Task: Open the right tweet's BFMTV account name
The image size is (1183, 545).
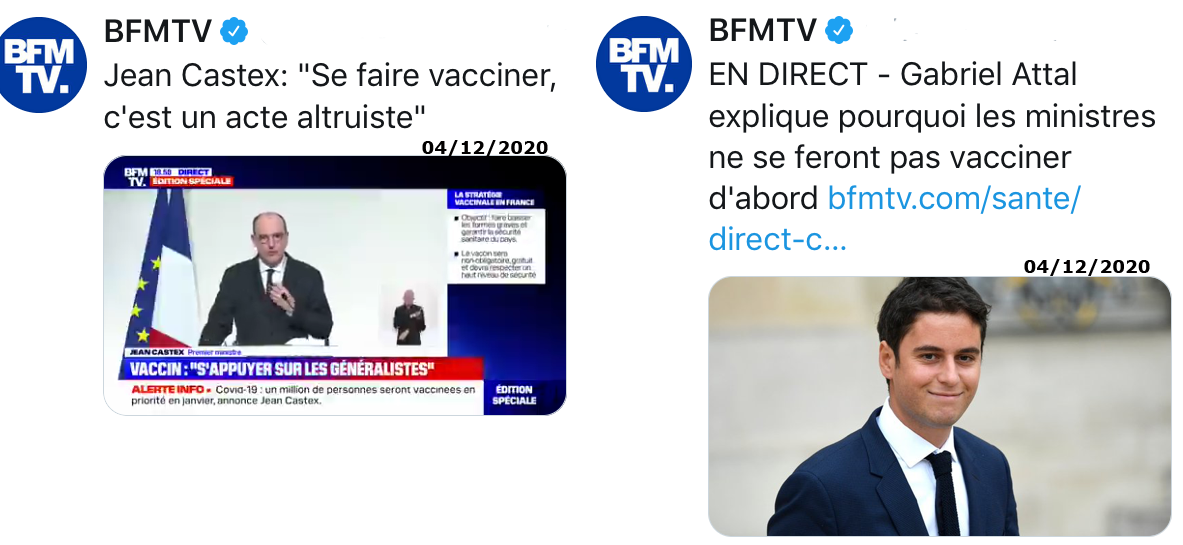Action: [762, 31]
